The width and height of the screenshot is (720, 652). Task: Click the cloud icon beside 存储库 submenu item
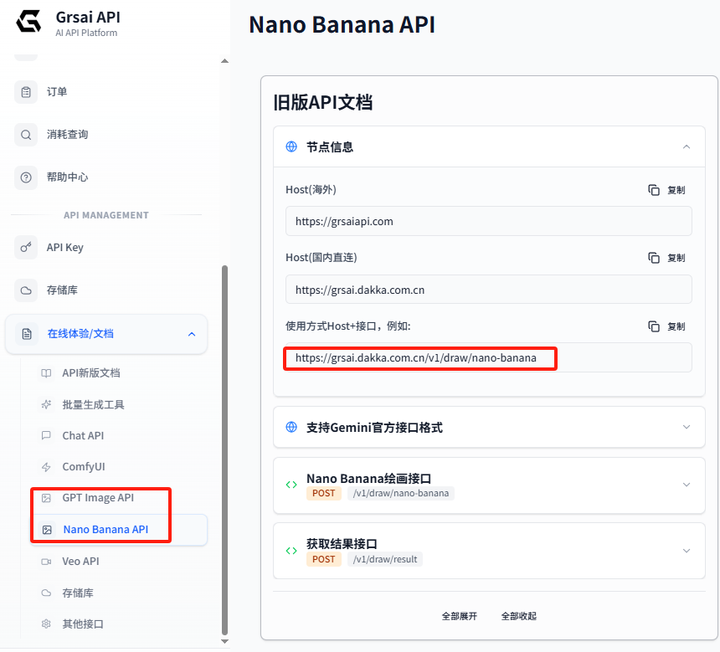[x=46, y=593]
